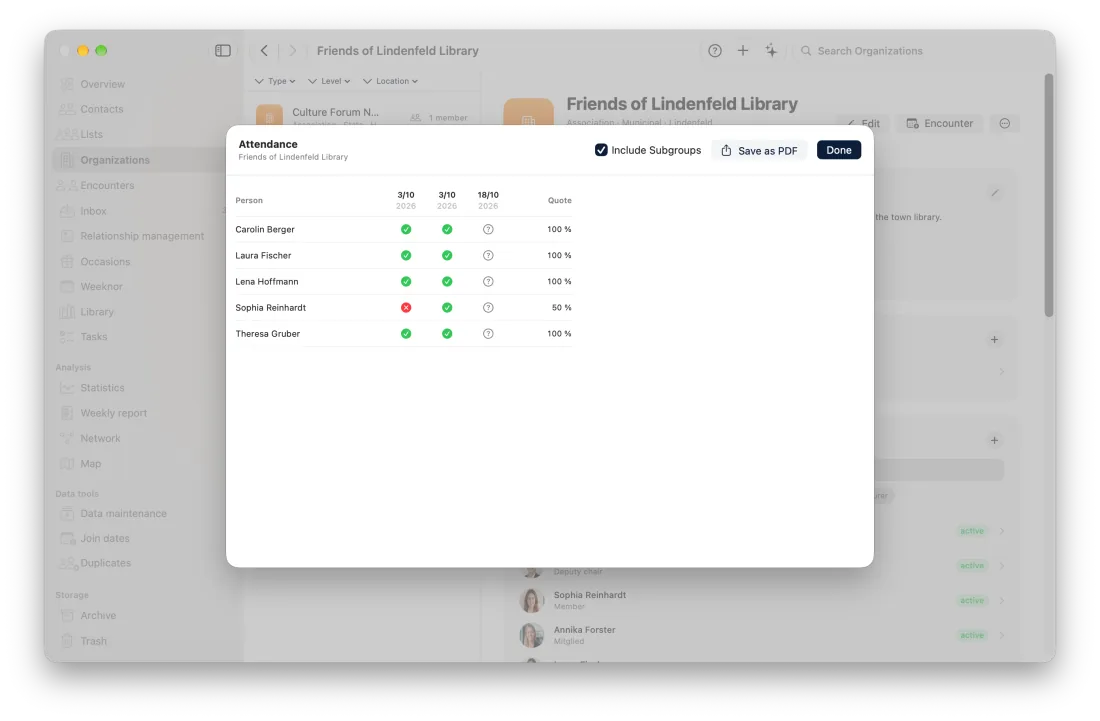
Task: Set Laura Fischer's unknown status for 18/10
Action: click(x=488, y=255)
